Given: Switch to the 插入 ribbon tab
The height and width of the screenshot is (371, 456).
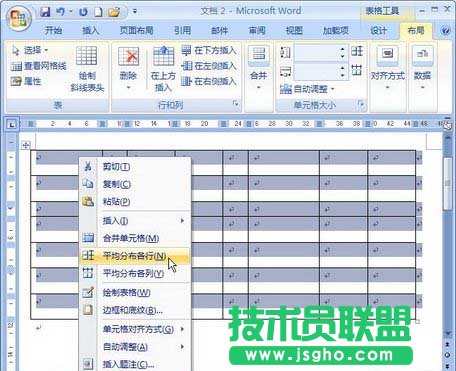Looking at the screenshot, I should click(x=91, y=31).
